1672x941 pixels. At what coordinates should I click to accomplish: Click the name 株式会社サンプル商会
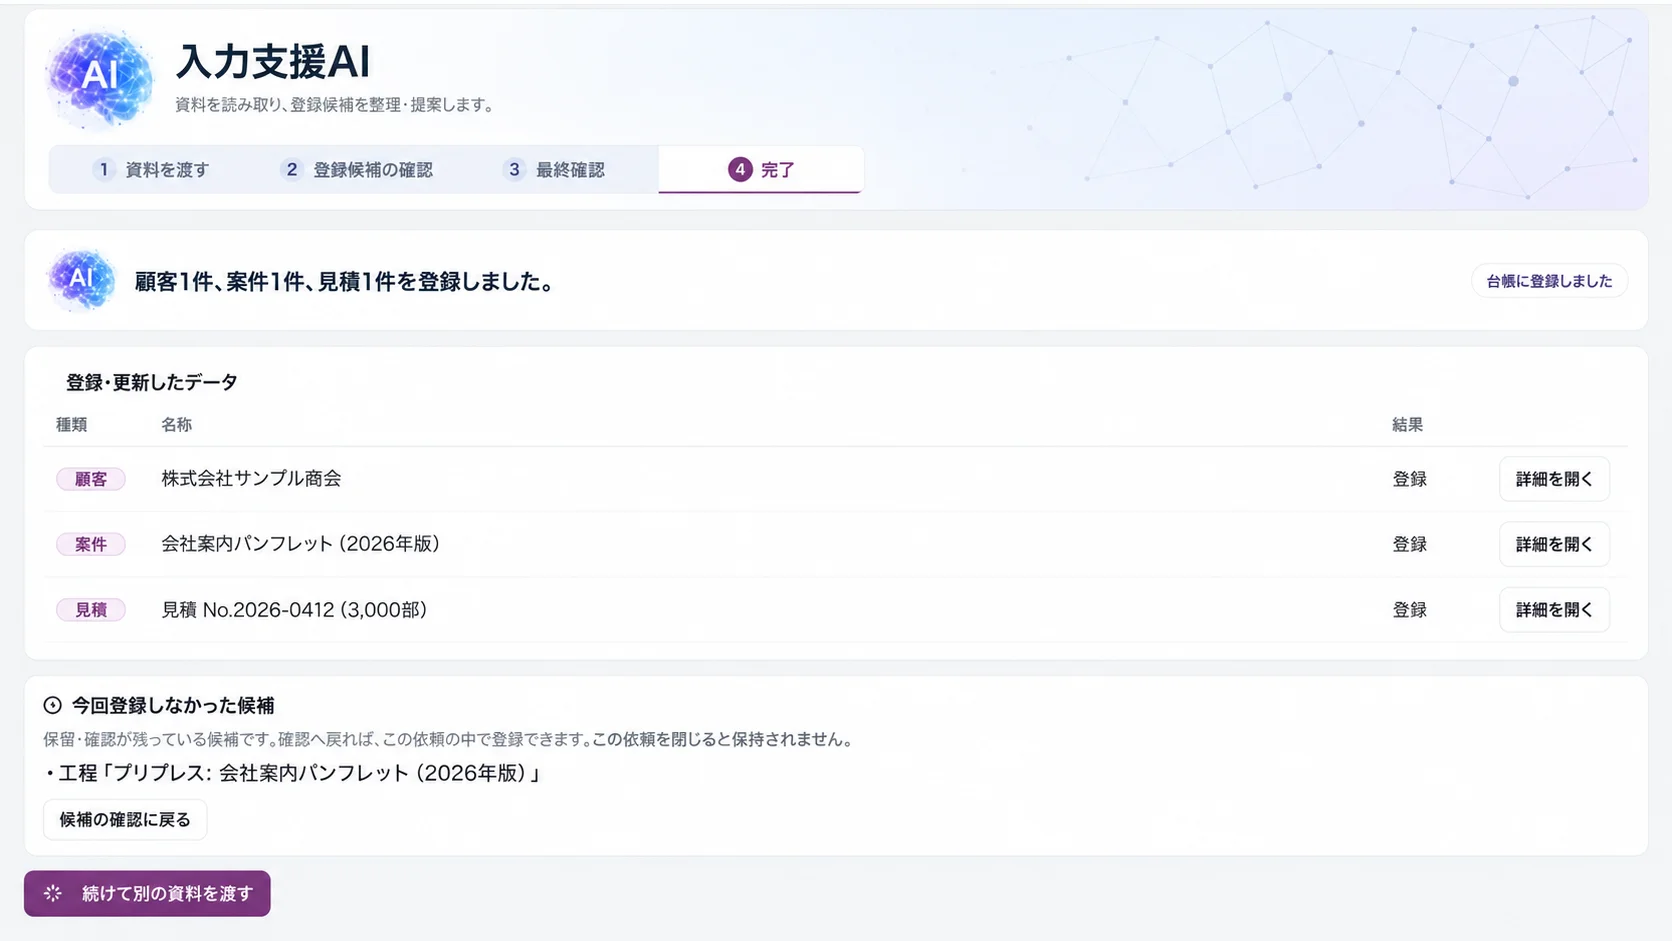point(252,478)
